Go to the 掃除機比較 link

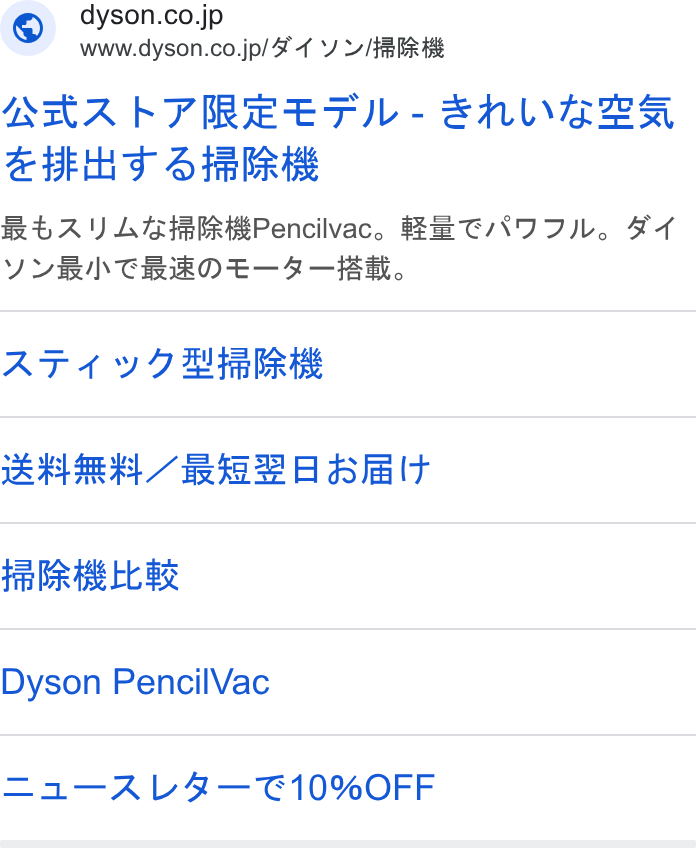(90, 575)
